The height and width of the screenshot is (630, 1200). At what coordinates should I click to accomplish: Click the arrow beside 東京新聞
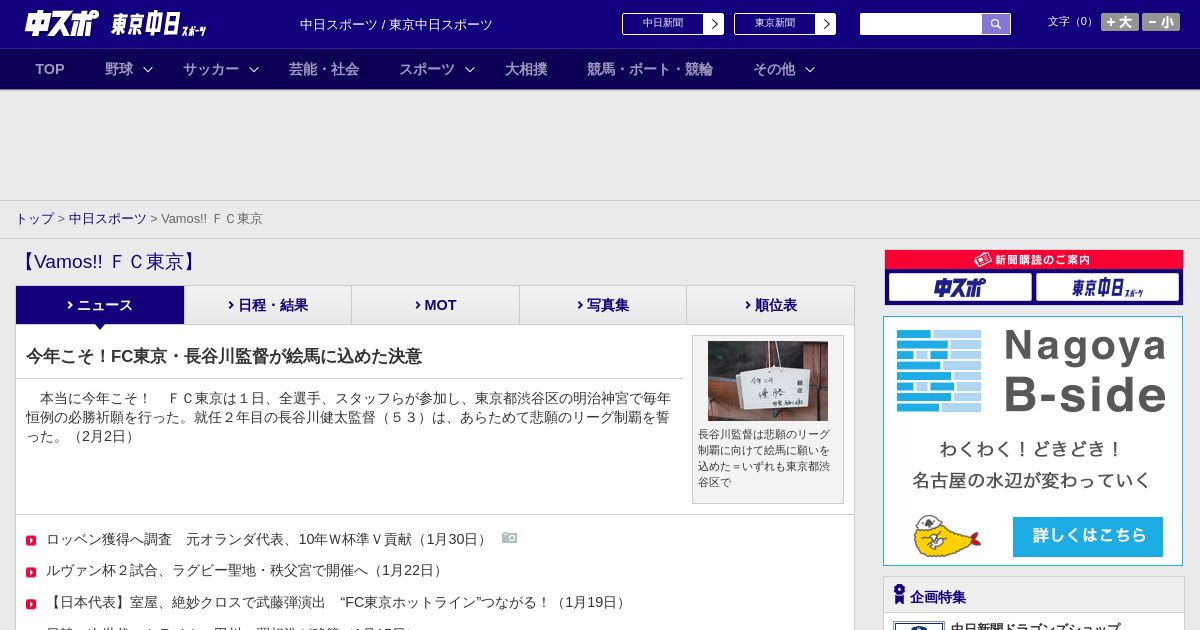click(826, 24)
